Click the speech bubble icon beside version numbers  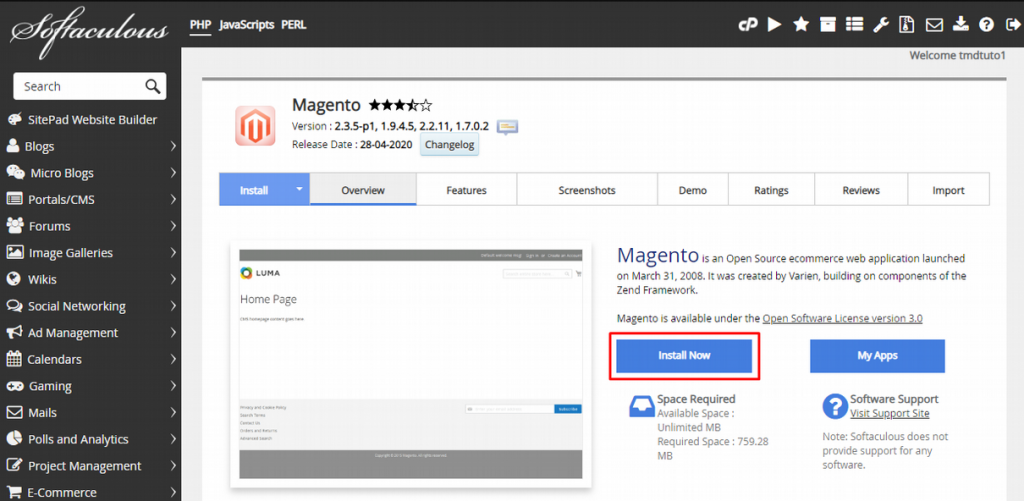(x=508, y=127)
